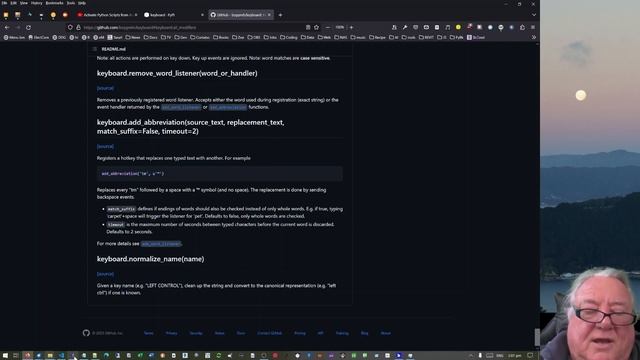The image size is (640, 360).
Task: Open a new browser tab
Action: [280, 15]
